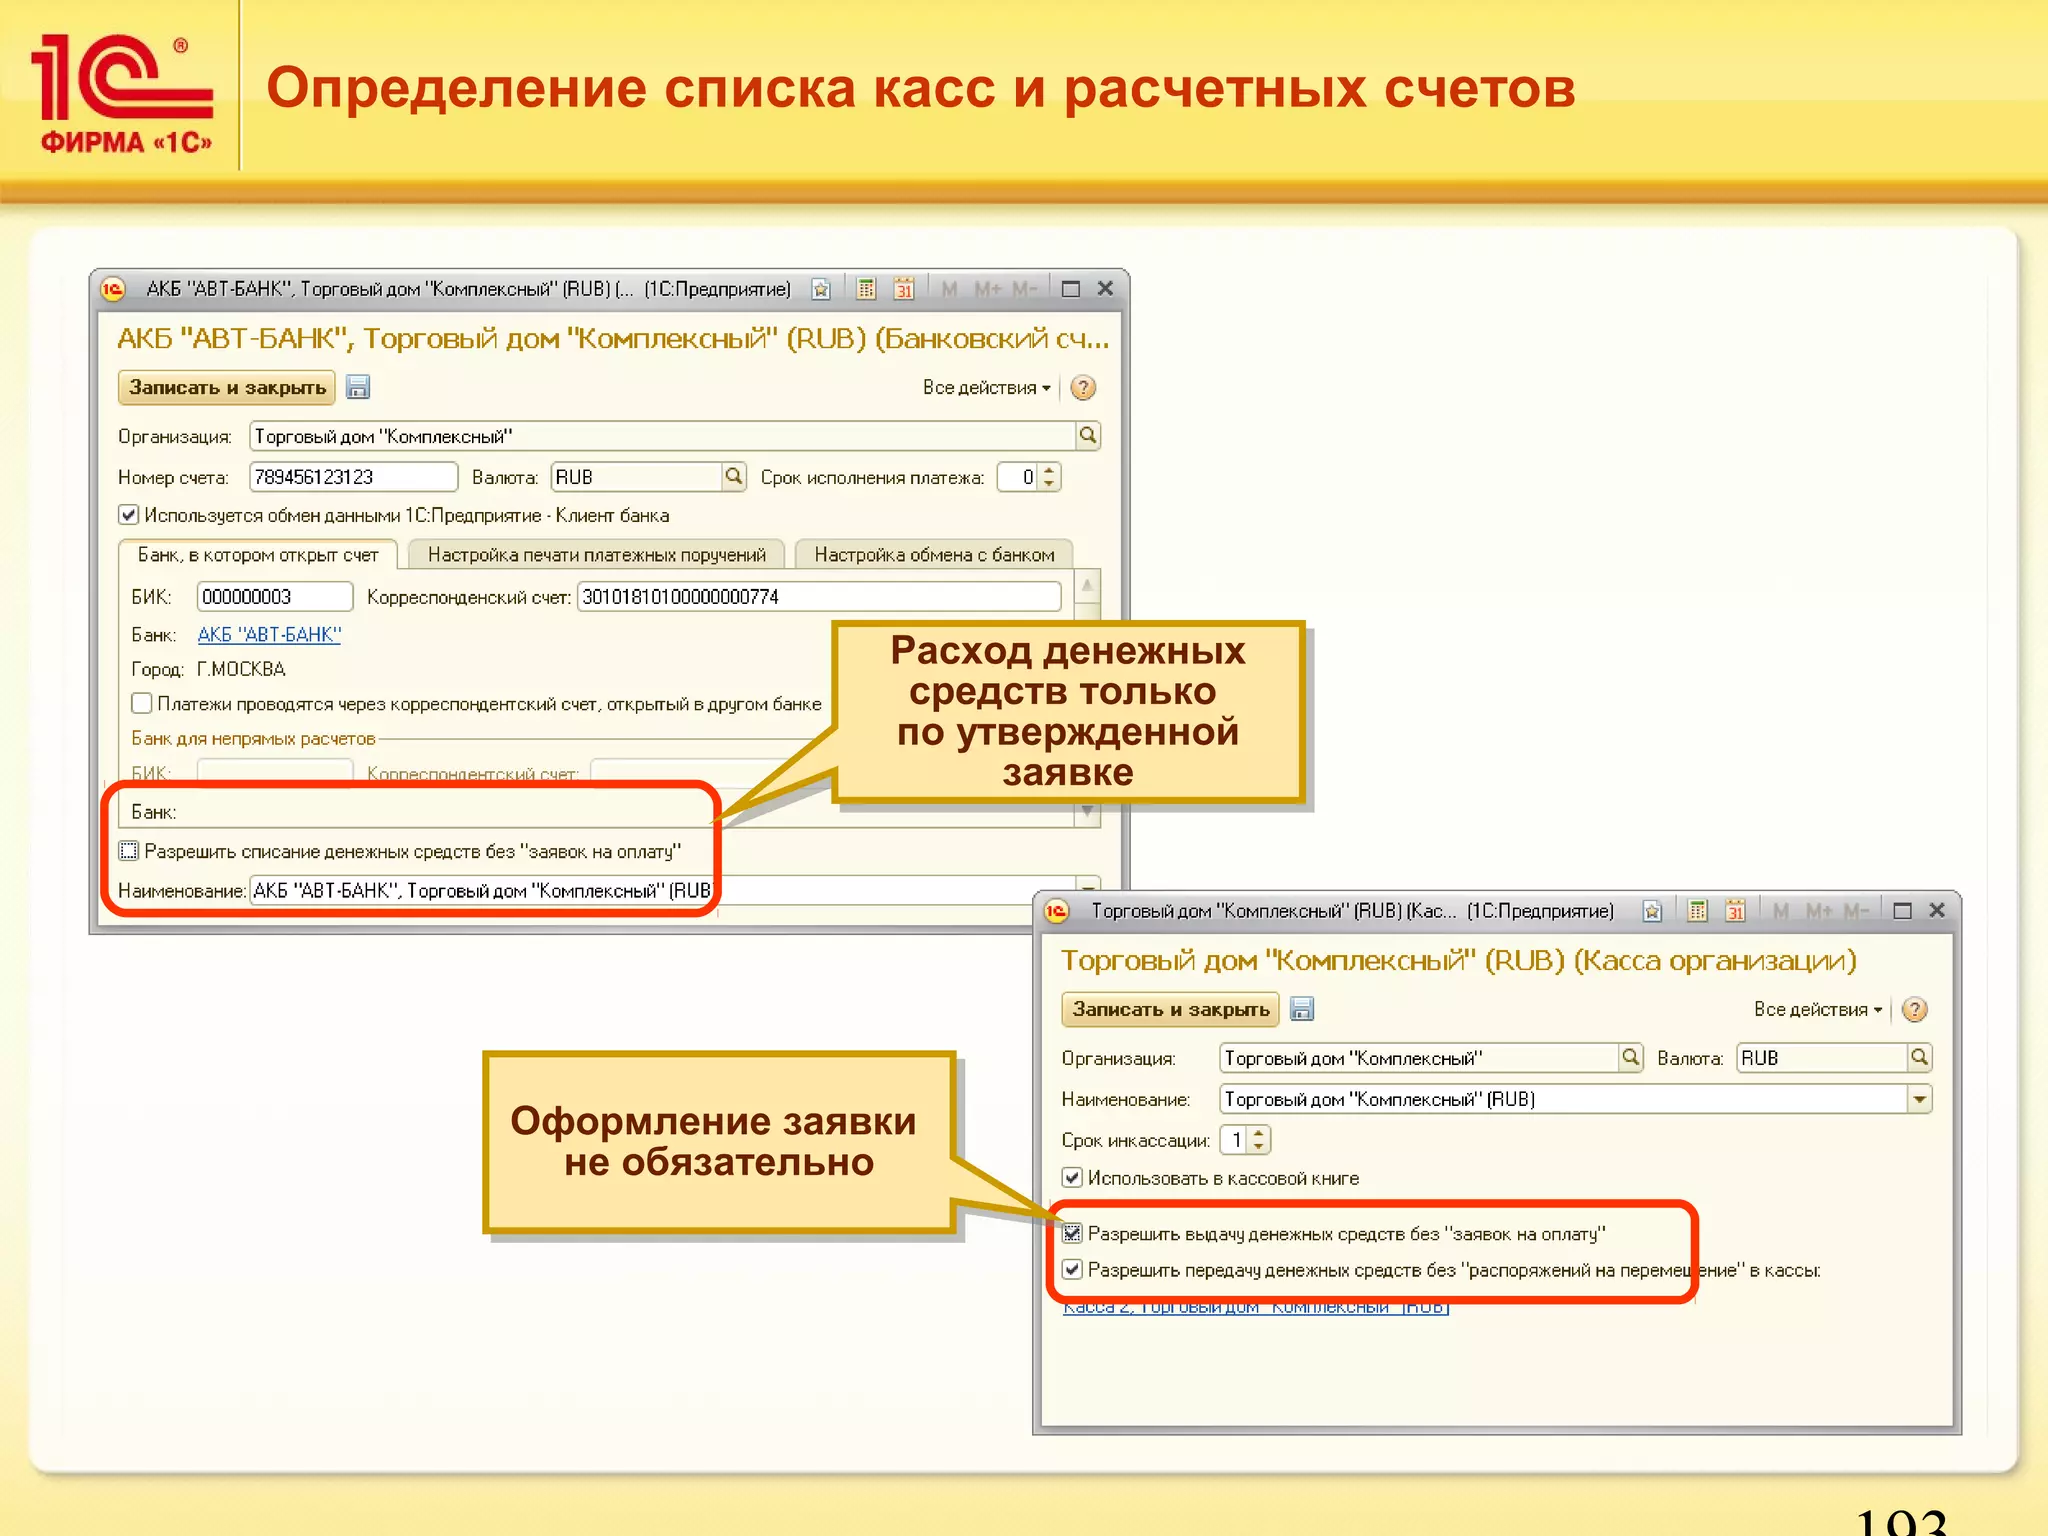Open help icon in cash desk window
This screenshot has height=1536, width=2048.
click(1914, 1010)
